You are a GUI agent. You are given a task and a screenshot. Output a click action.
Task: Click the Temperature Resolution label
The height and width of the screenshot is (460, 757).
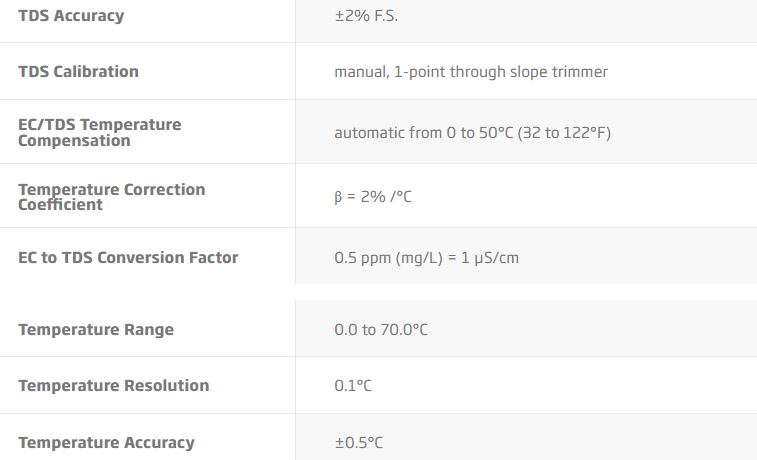[113, 386]
